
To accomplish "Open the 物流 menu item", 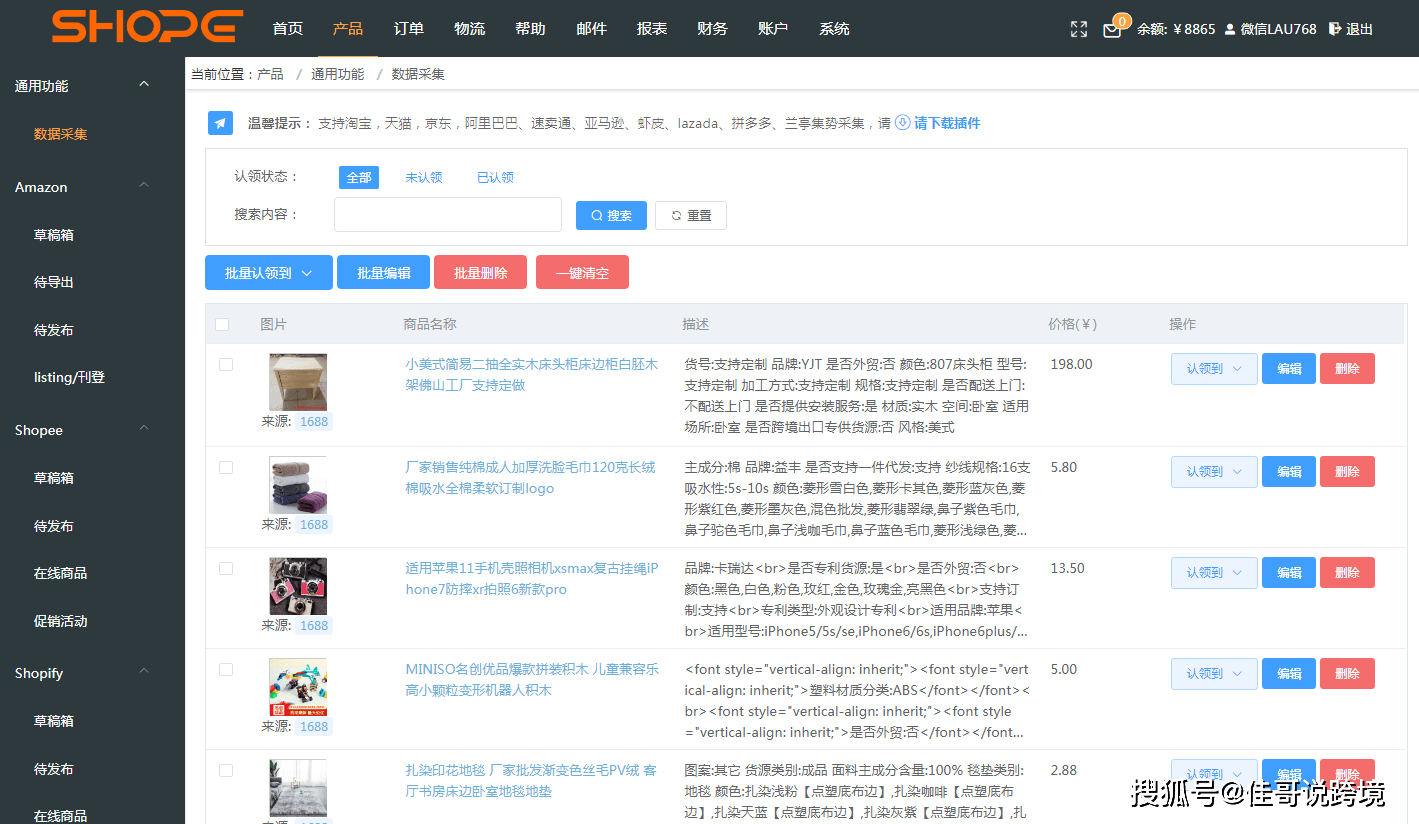I will tap(469, 29).
